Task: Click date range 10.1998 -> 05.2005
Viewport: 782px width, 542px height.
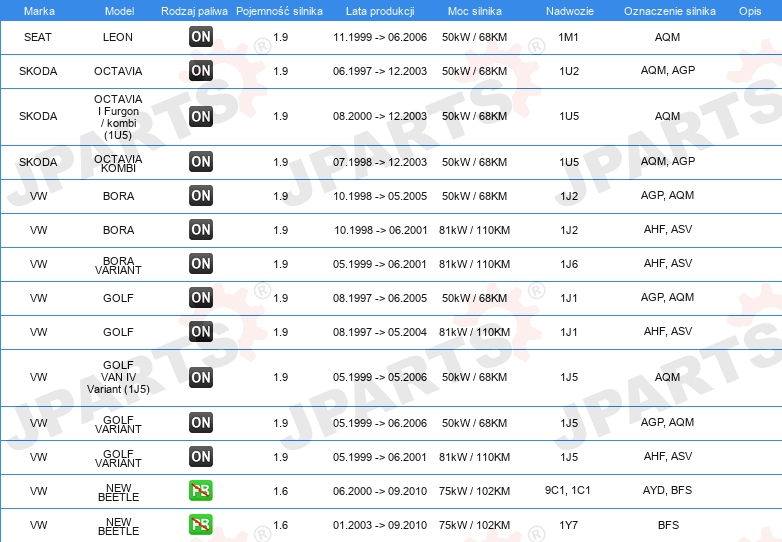Action: tap(380, 196)
